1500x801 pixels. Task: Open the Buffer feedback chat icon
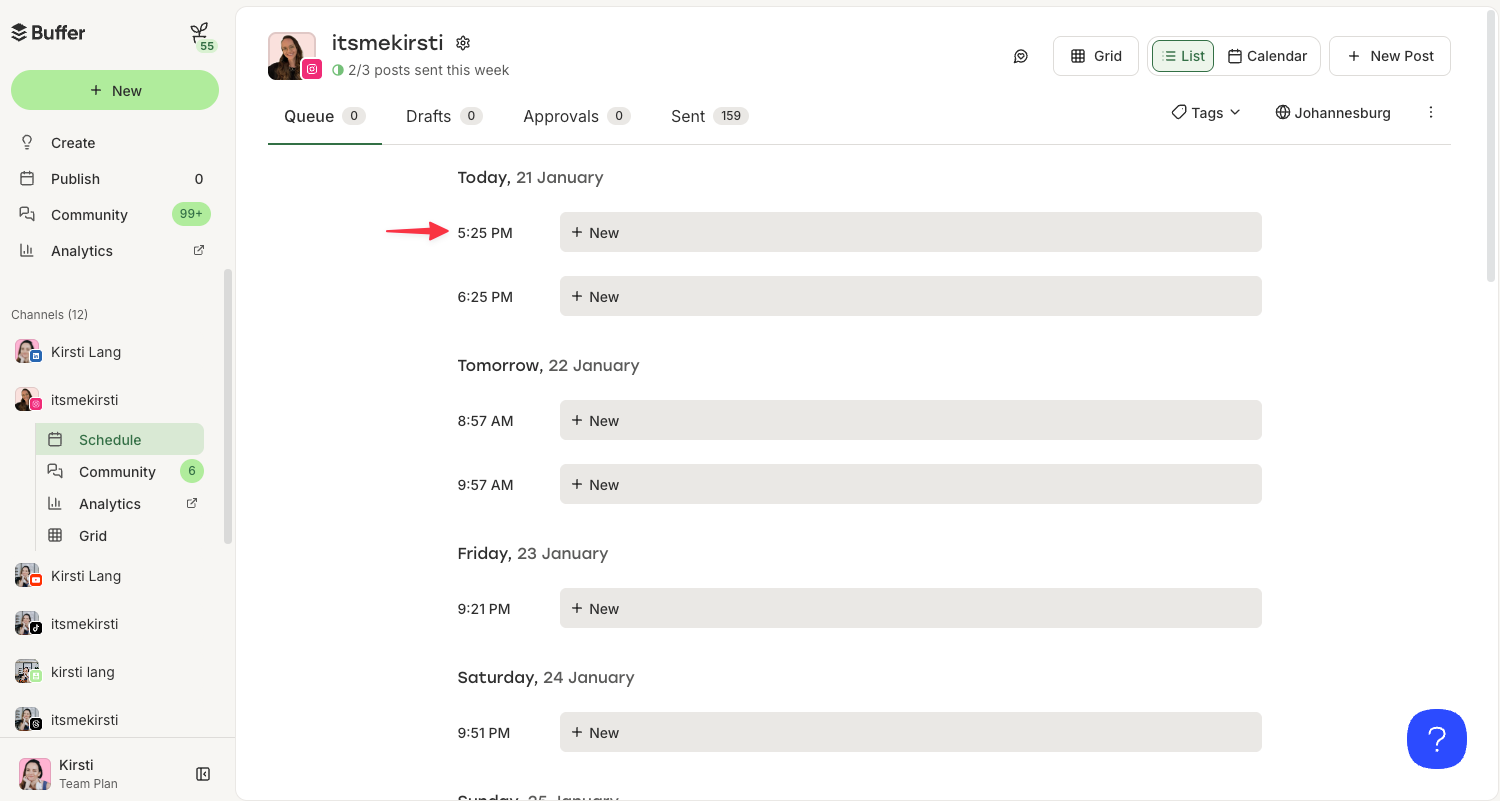click(1020, 56)
